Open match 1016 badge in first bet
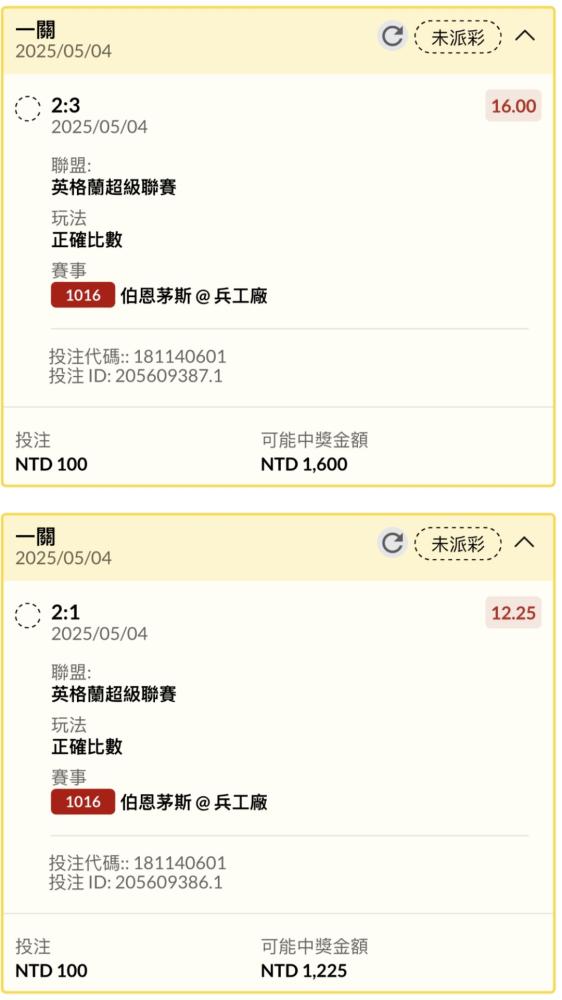562x1000 pixels. point(83,295)
